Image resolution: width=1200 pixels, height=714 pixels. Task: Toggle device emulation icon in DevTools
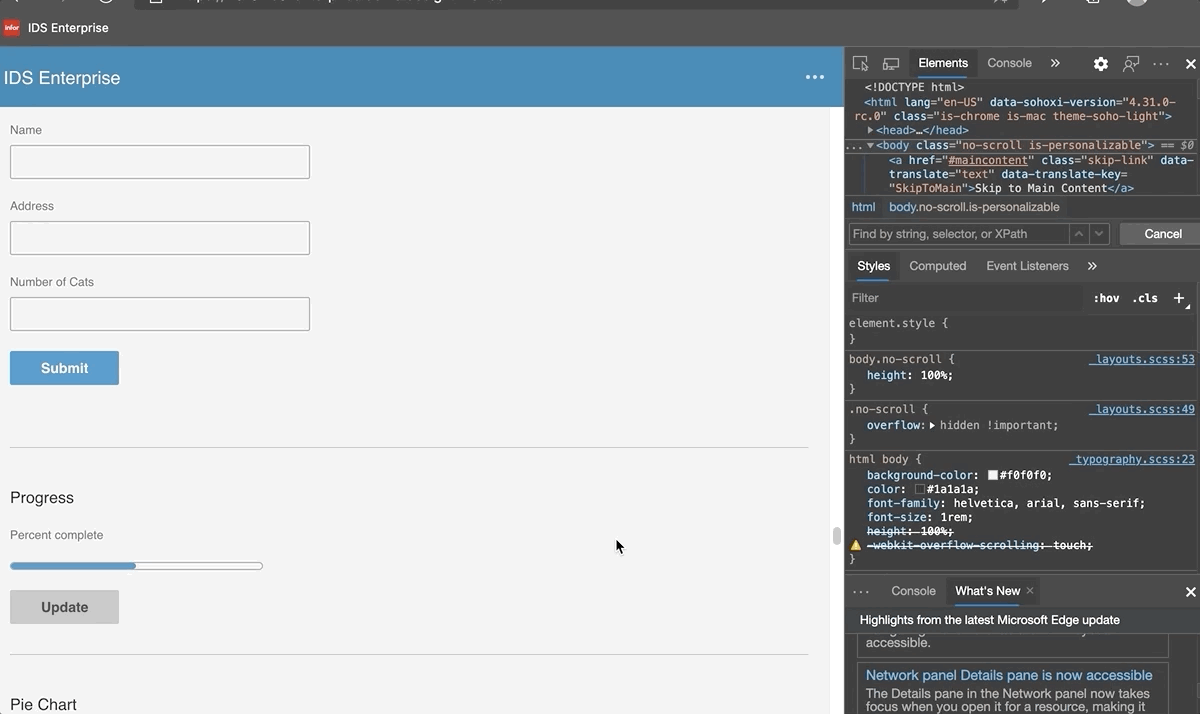click(x=891, y=63)
